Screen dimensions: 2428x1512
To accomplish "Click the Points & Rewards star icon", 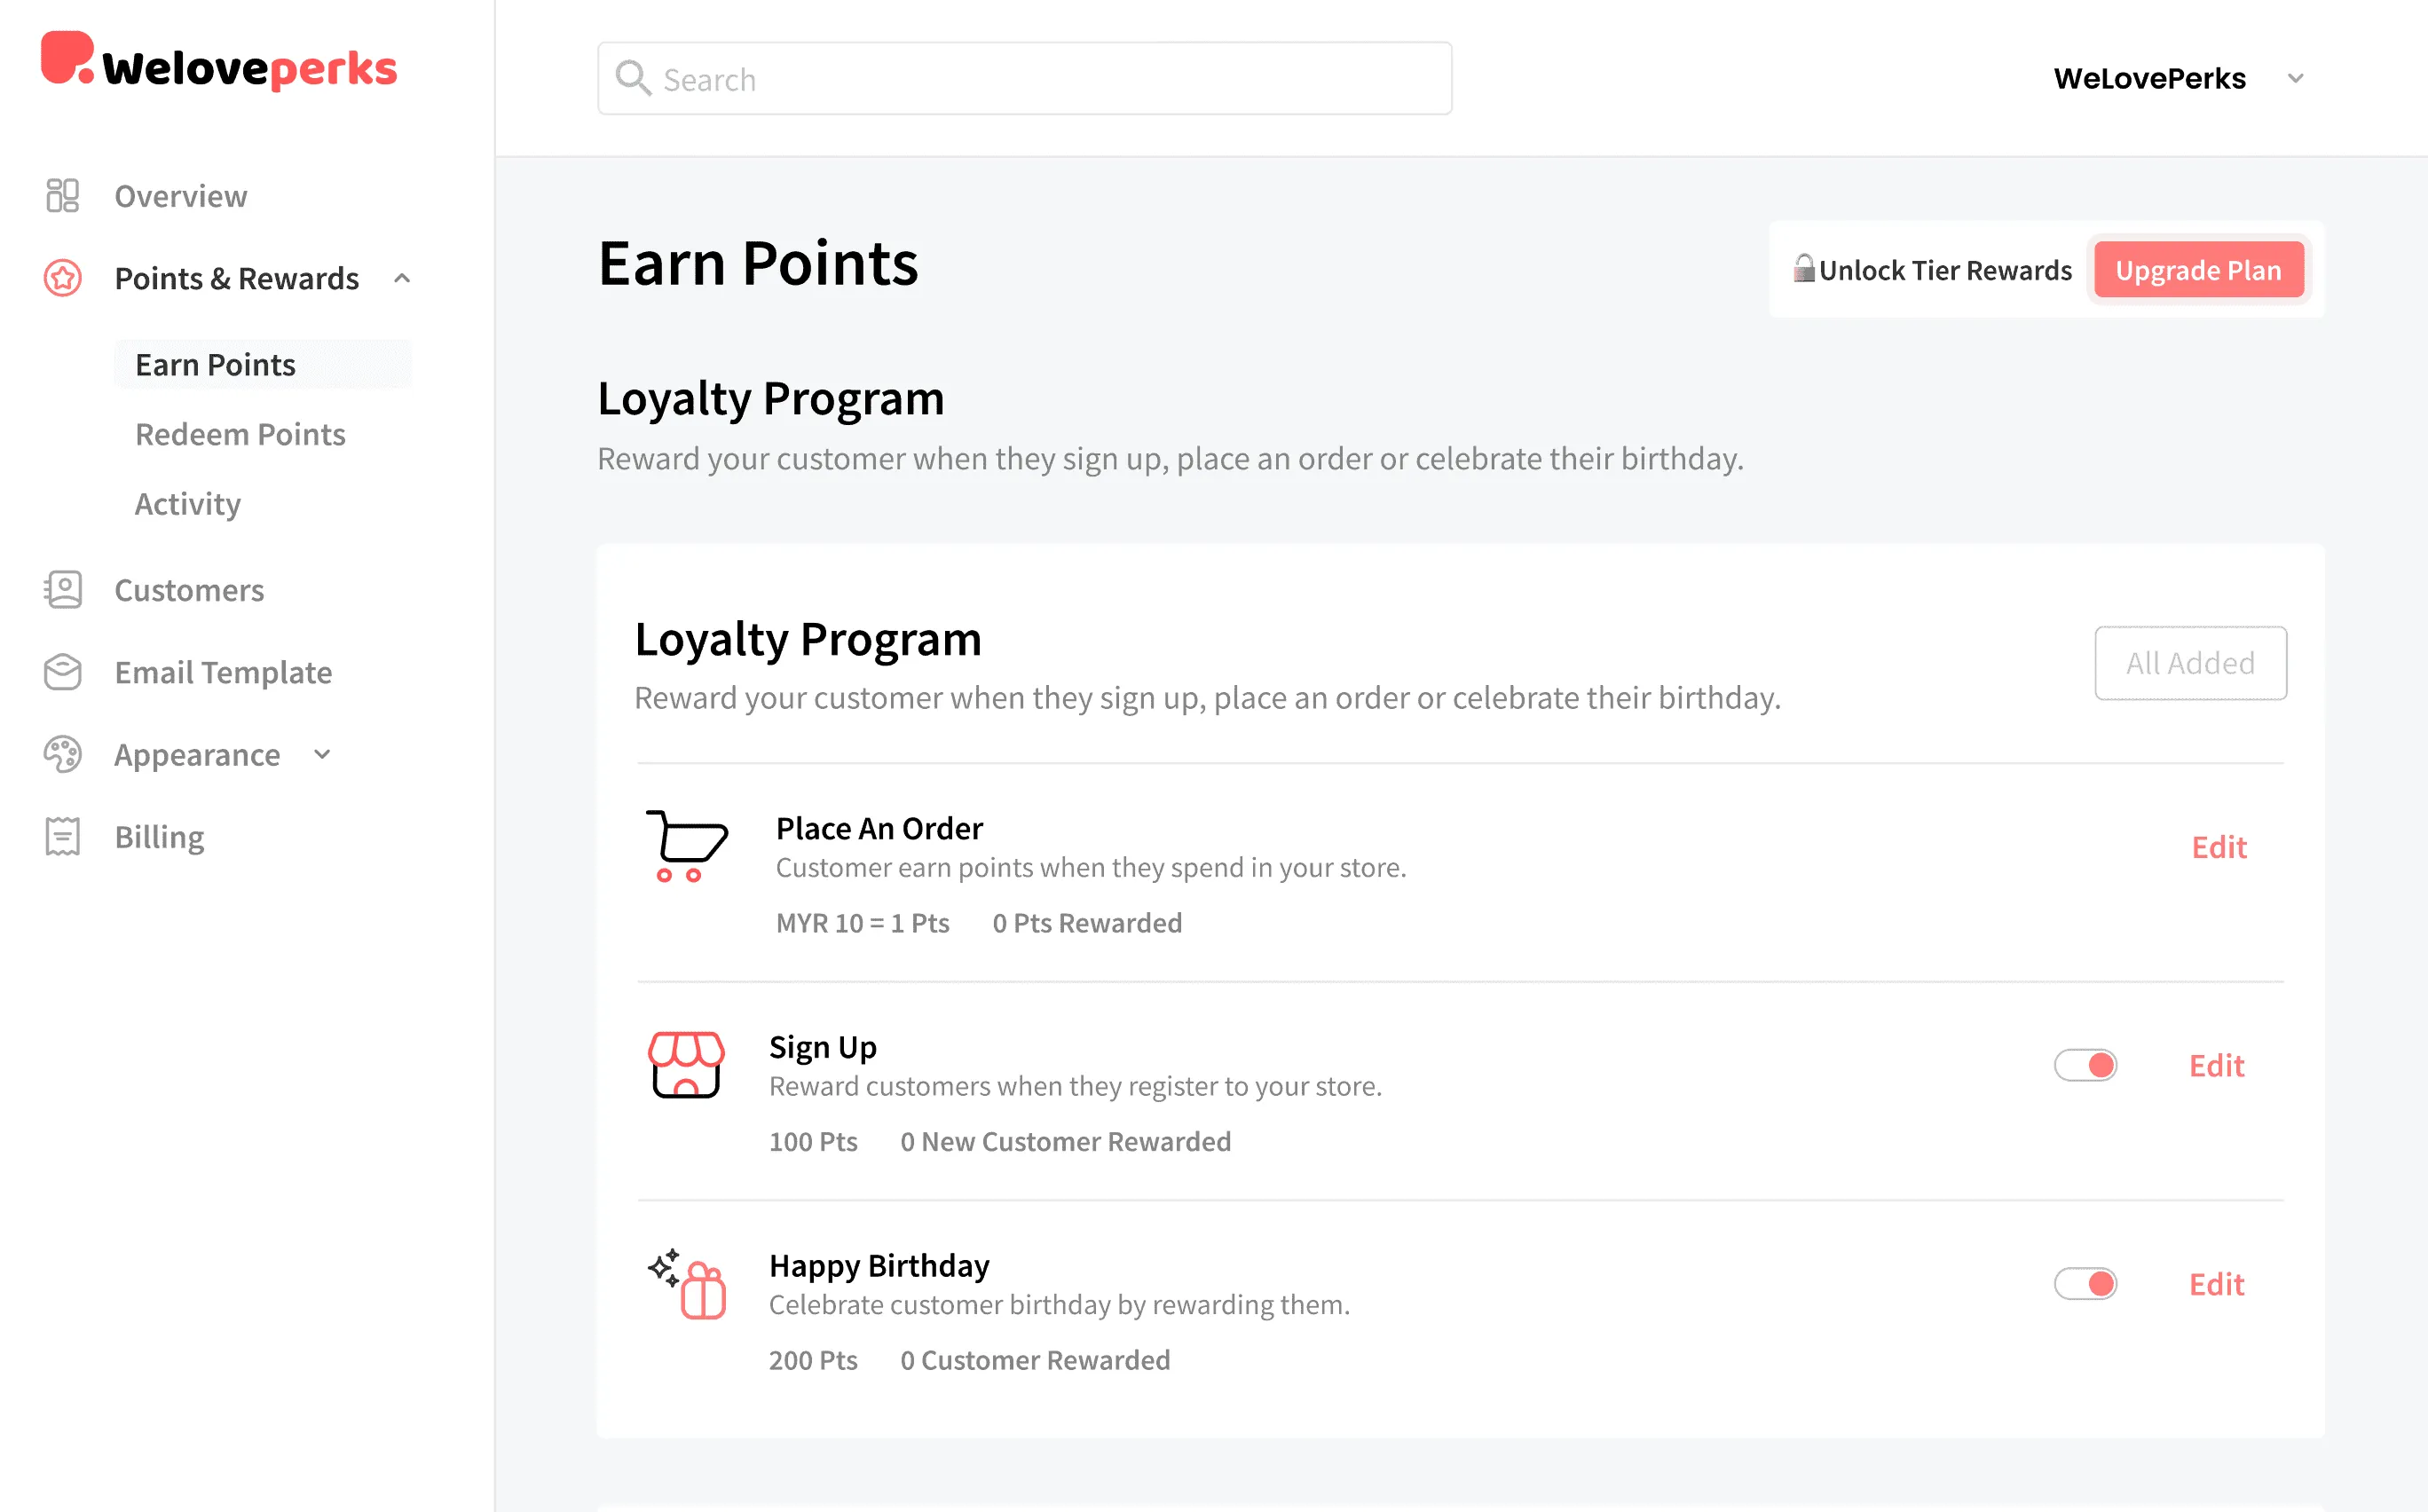I will (62, 278).
